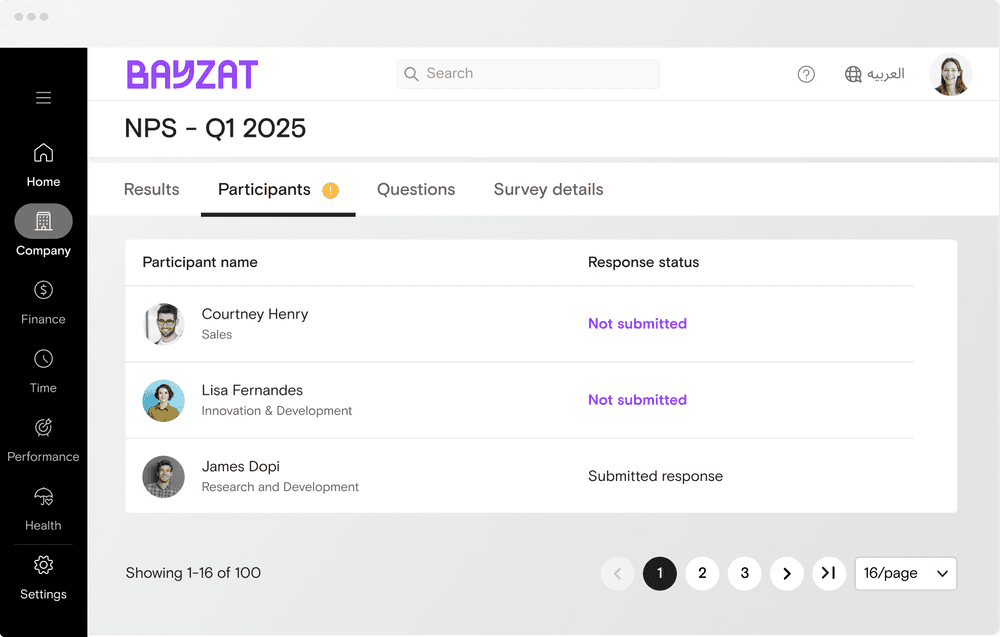Go to page 2

point(702,573)
